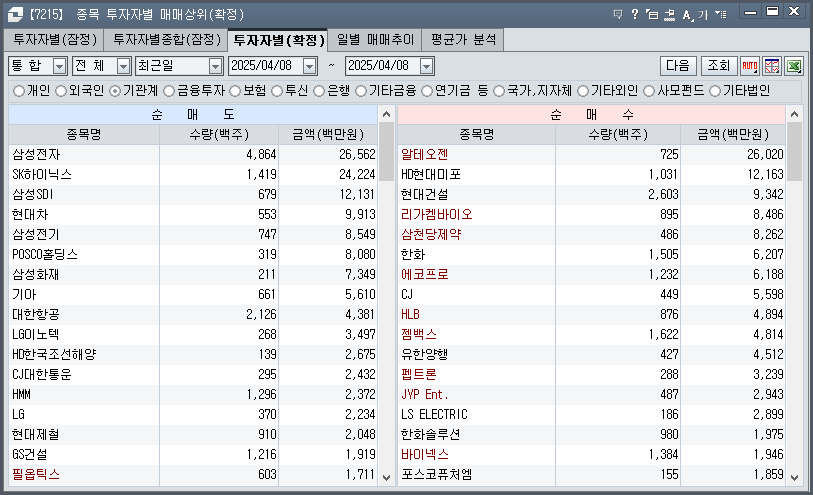Click SK하이닉스 in the 순매도 list
The image size is (813, 495).
[42, 175]
